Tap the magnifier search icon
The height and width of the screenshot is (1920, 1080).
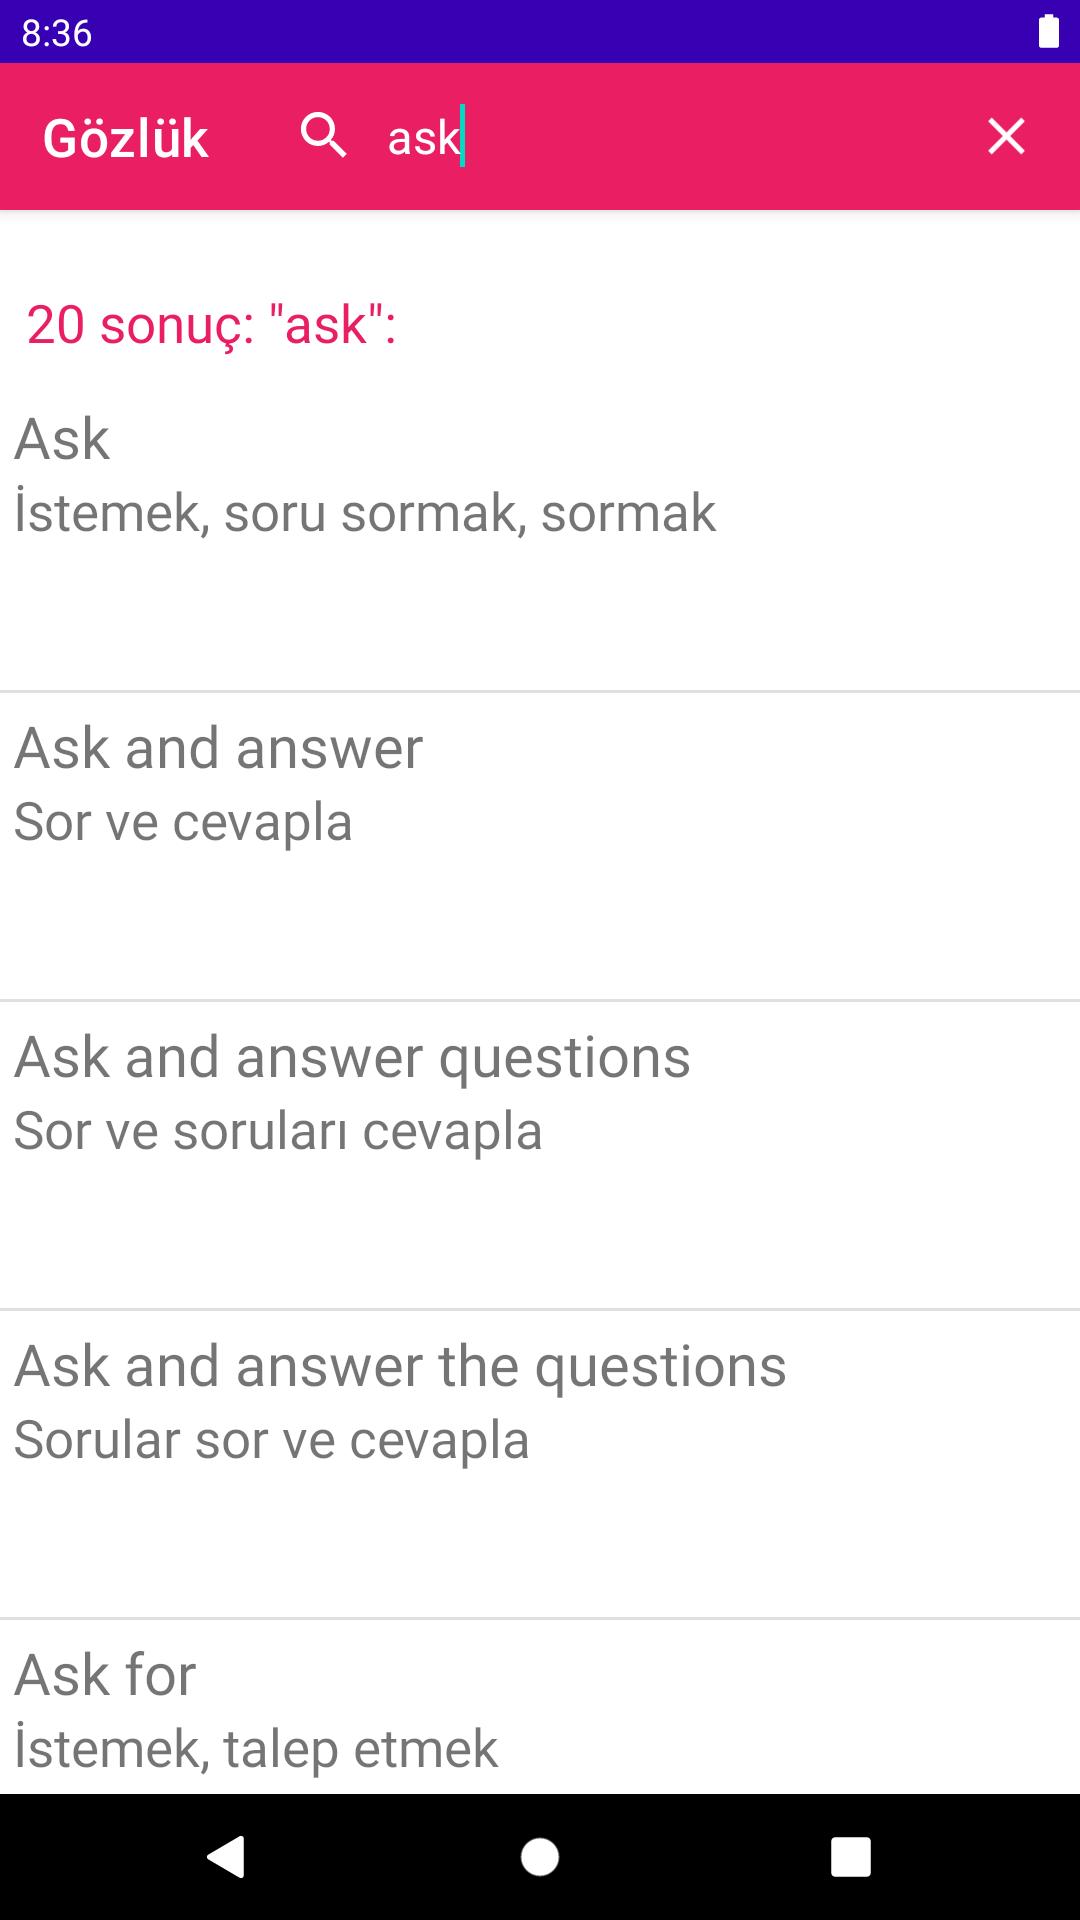(323, 136)
